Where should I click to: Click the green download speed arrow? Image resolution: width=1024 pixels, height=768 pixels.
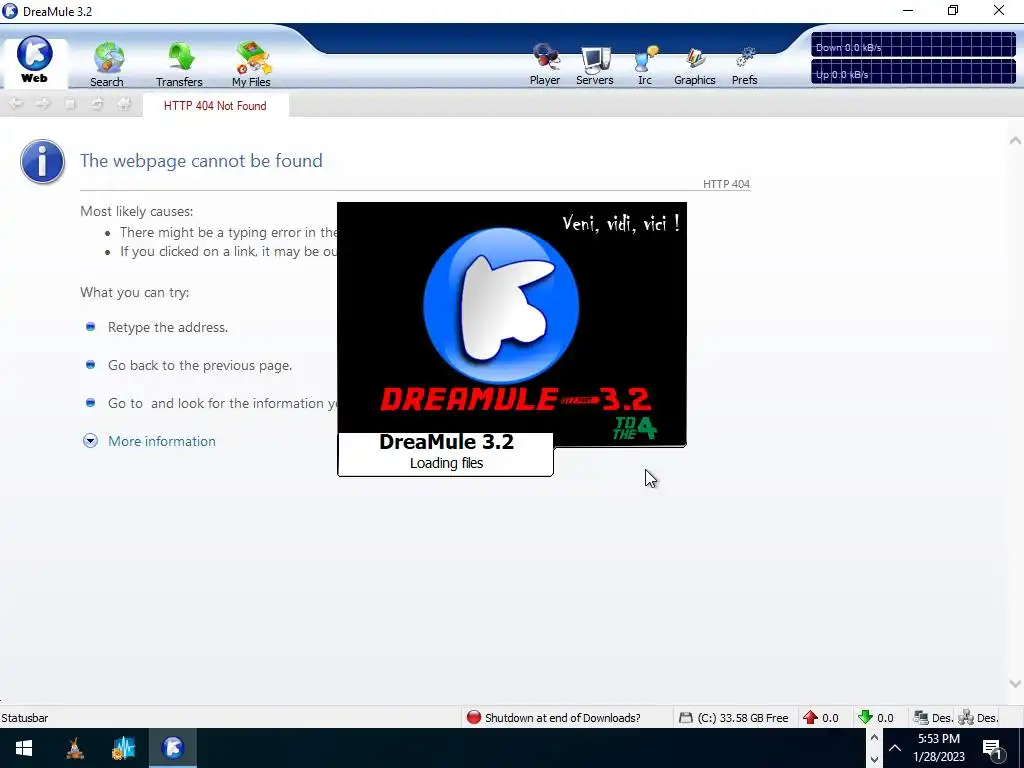(865, 718)
